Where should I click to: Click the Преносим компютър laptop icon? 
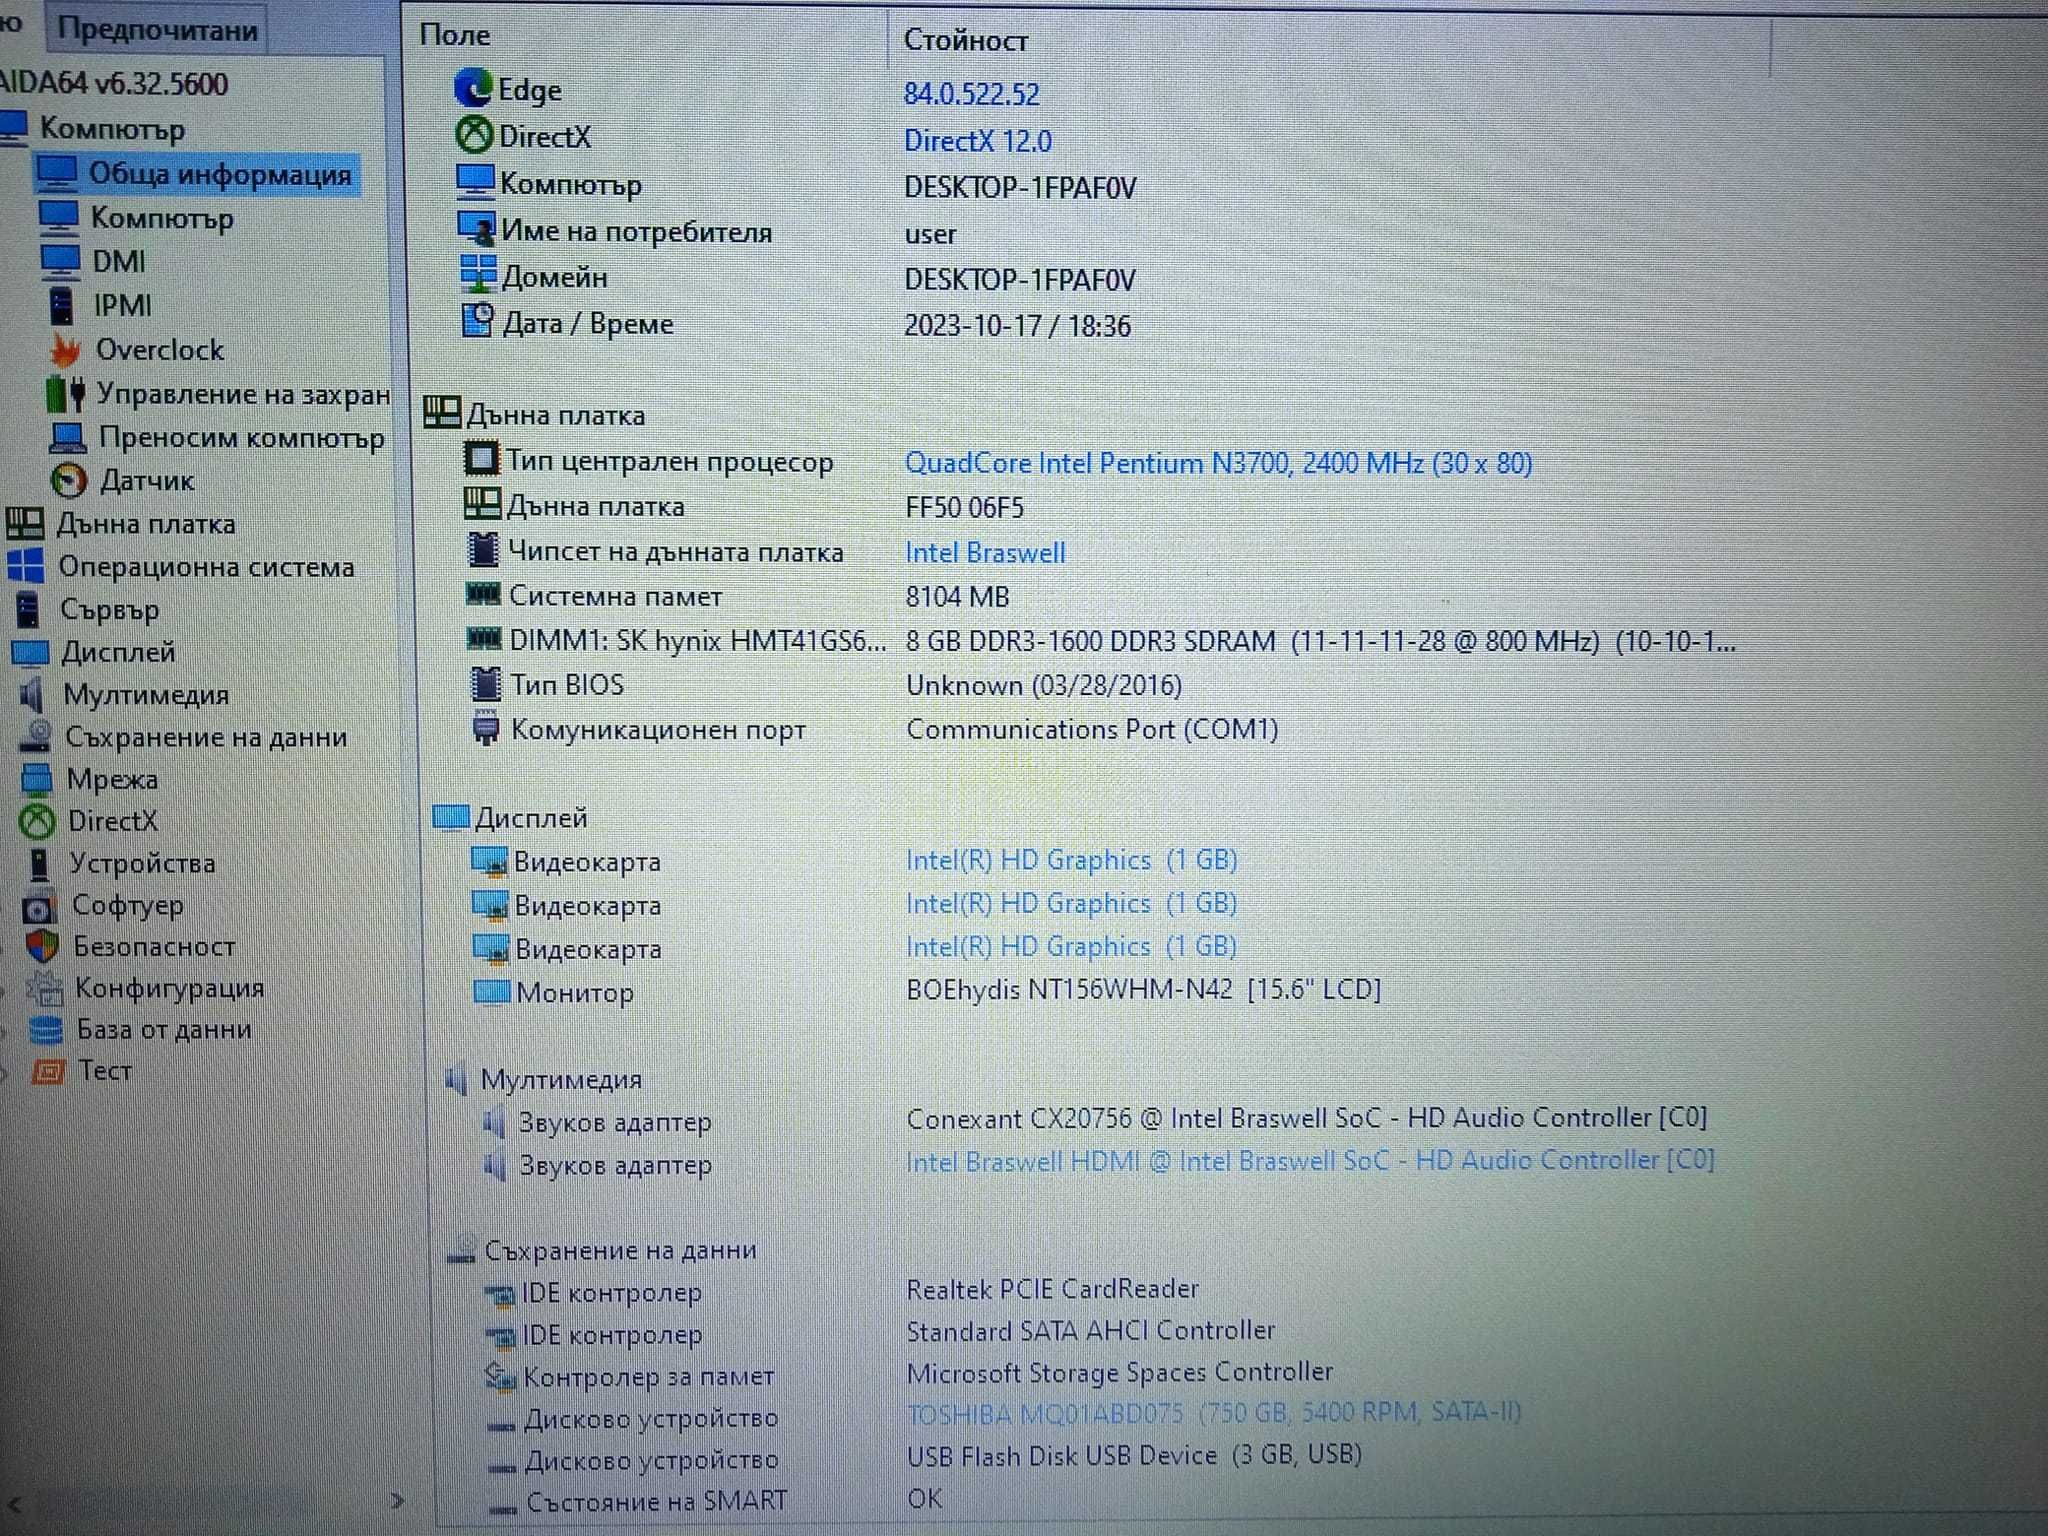[69, 437]
